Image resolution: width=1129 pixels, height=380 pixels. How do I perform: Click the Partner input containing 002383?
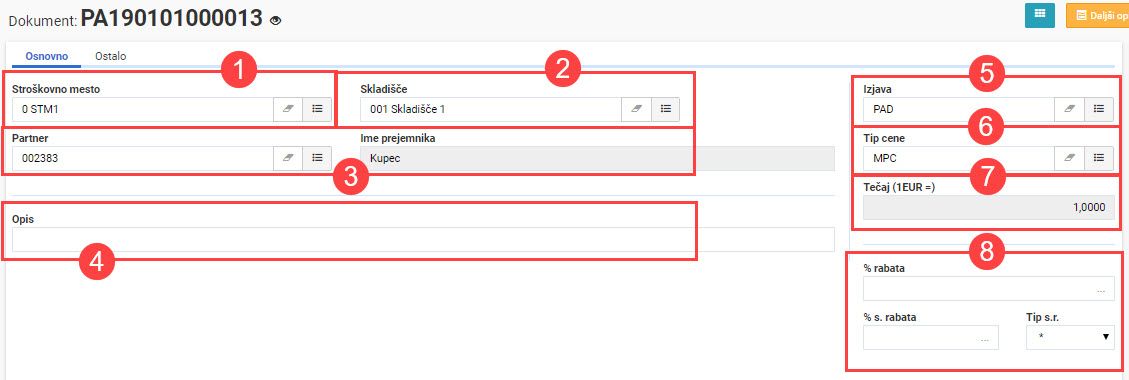[143, 158]
